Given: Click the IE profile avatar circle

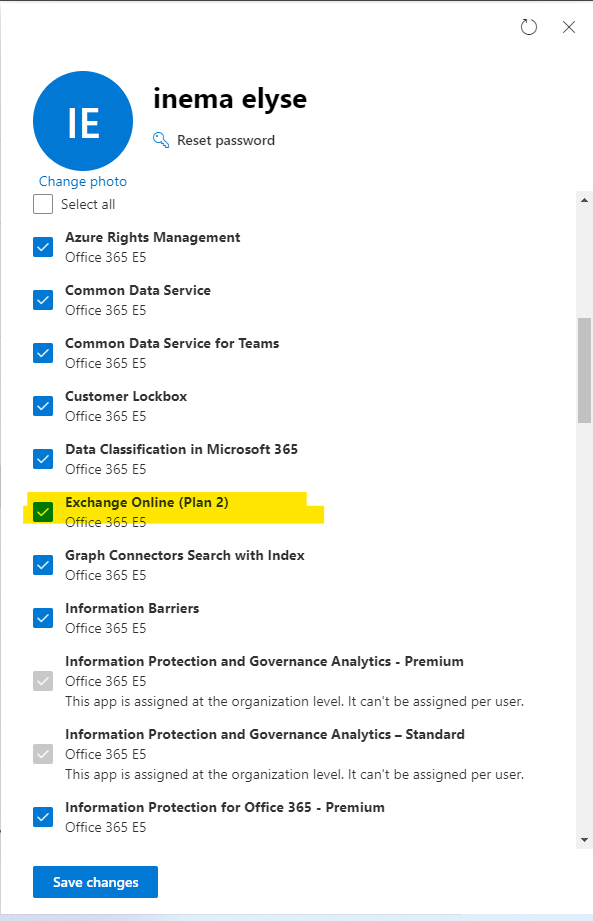Looking at the screenshot, I should (x=83, y=121).
